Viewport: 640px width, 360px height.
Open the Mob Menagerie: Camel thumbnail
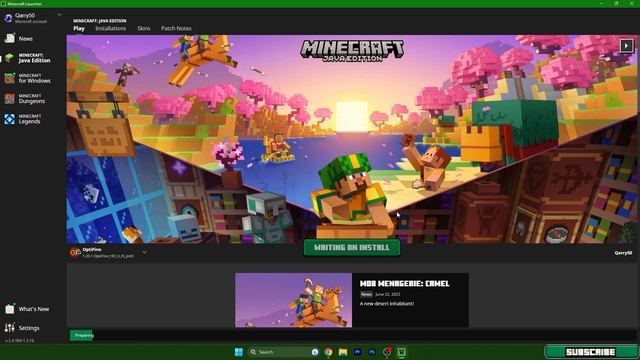[x=293, y=300]
